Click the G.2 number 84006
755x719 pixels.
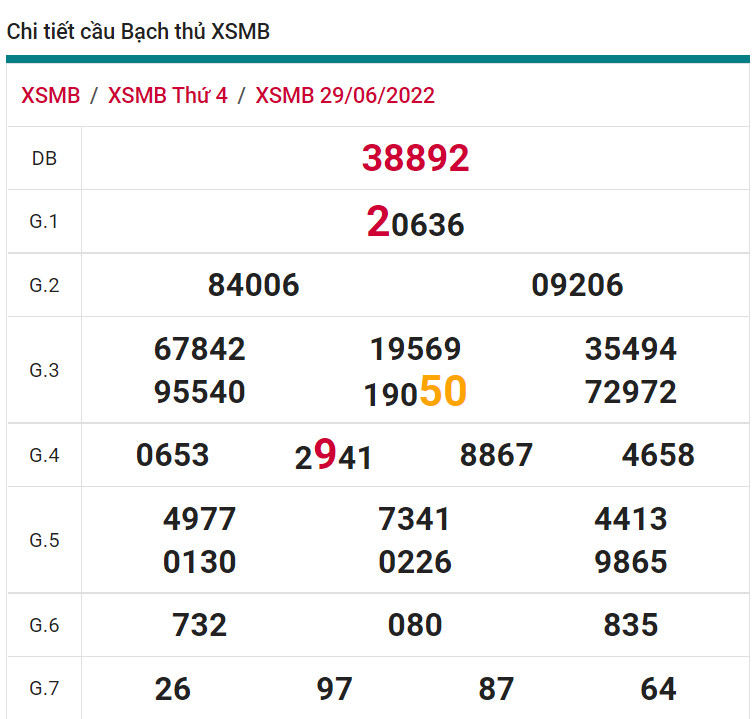[253, 285]
